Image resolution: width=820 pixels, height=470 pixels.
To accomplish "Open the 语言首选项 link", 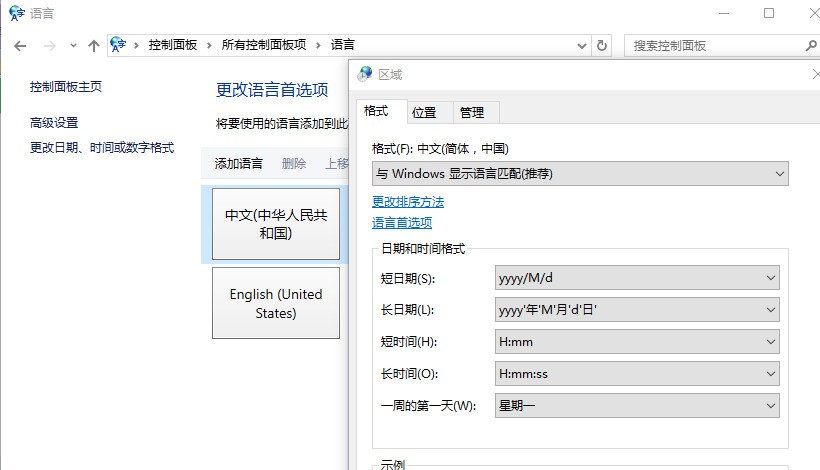I will (402, 222).
